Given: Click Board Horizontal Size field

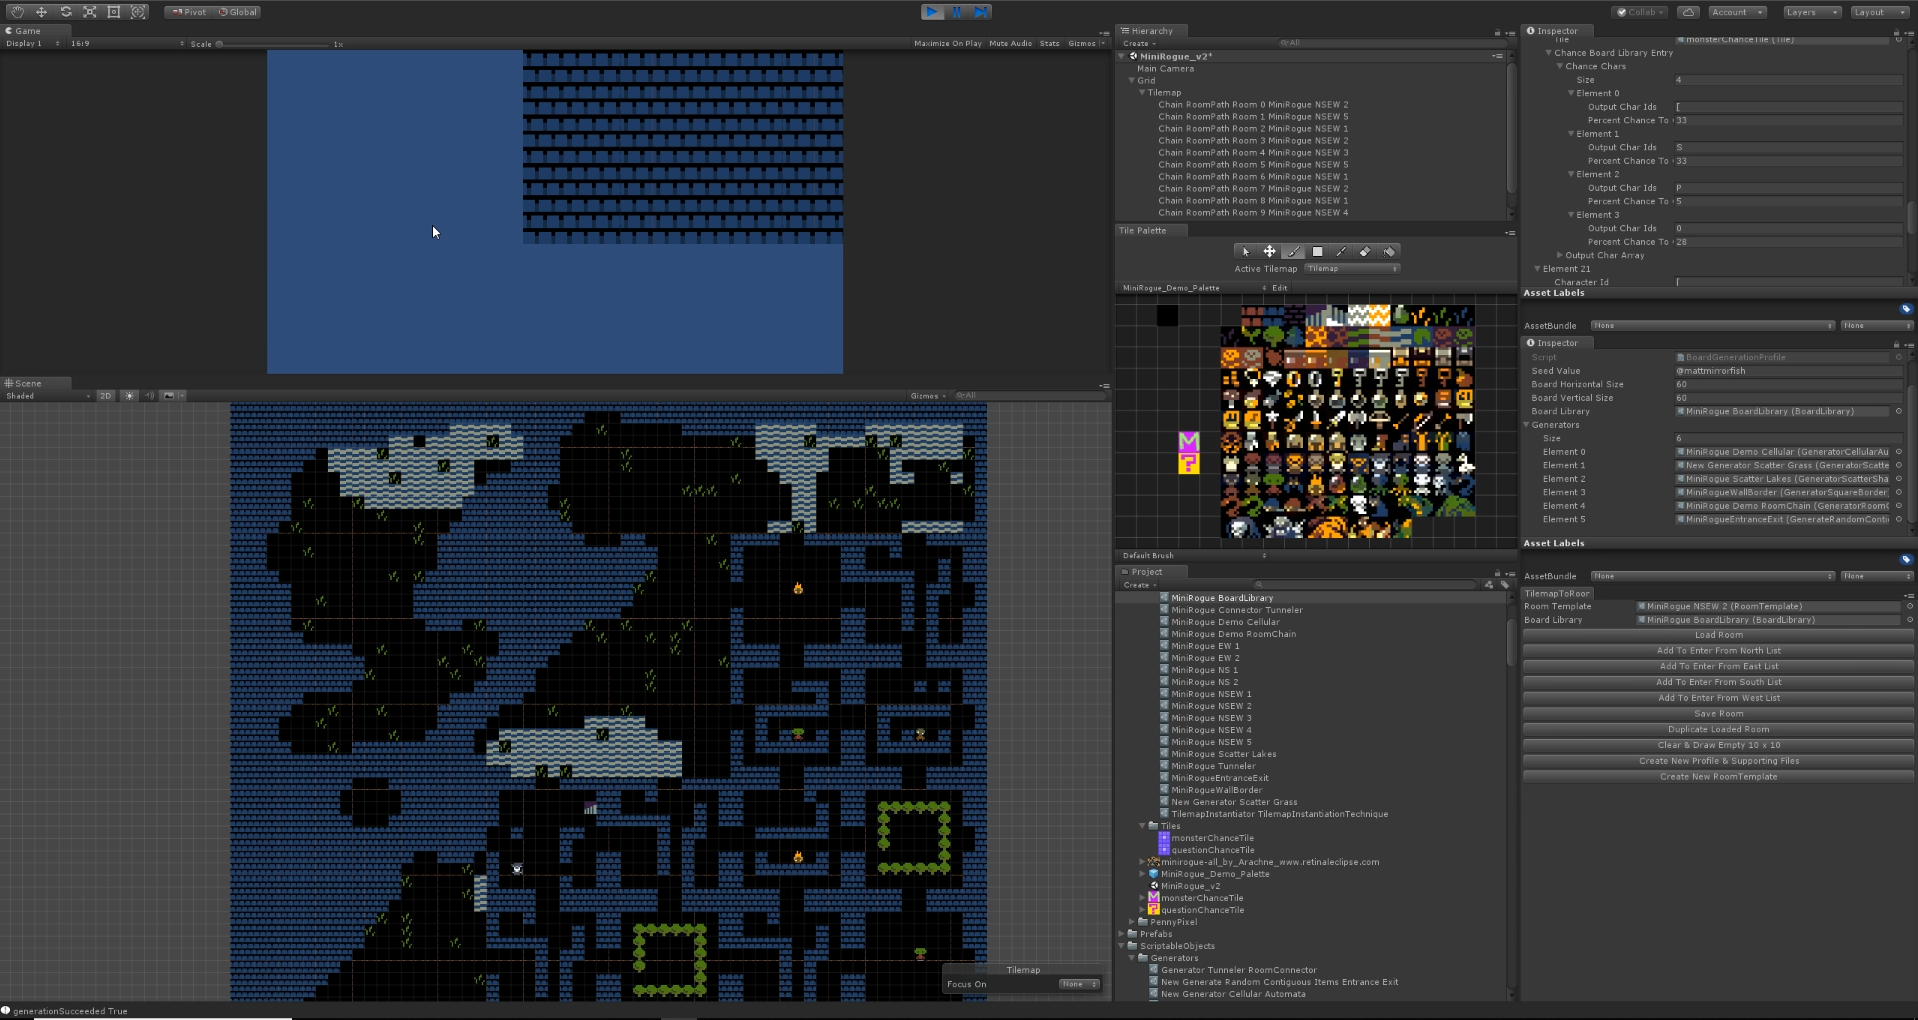Looking at the screenshot, I should (x=1788, y=384).
